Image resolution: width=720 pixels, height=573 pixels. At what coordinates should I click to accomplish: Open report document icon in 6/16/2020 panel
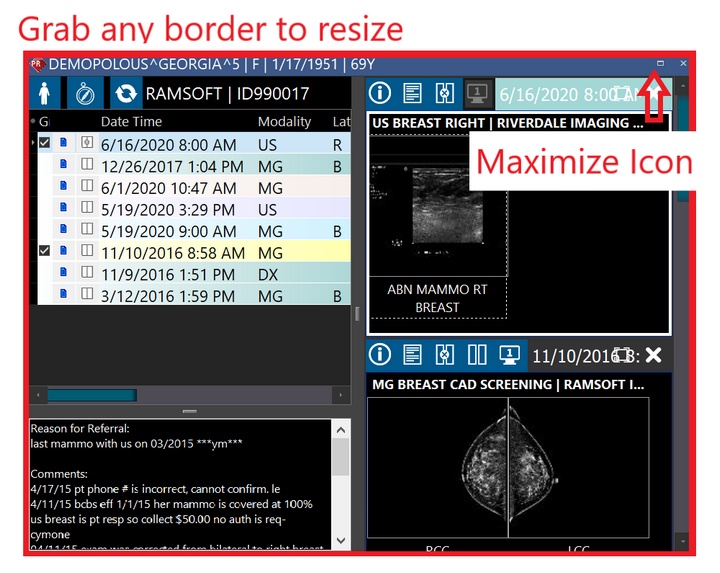(x=412, y=93)
